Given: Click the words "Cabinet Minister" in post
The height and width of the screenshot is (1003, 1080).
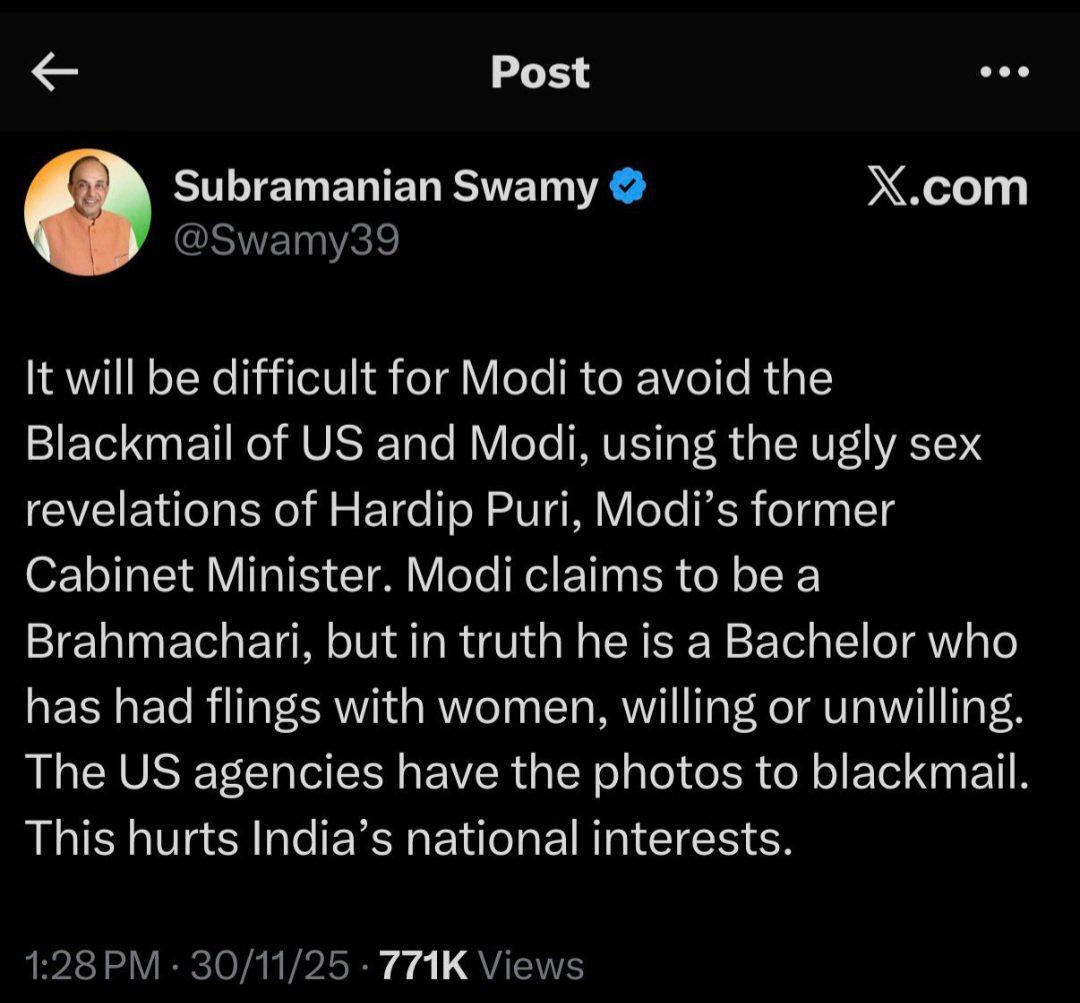Looking at the screenshot, I should click(213, 575).
